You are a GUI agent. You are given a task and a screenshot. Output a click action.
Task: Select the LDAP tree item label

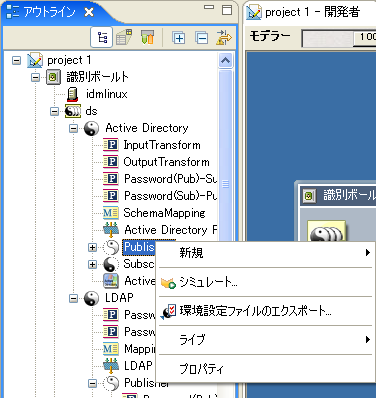click(x=119, y=298)
